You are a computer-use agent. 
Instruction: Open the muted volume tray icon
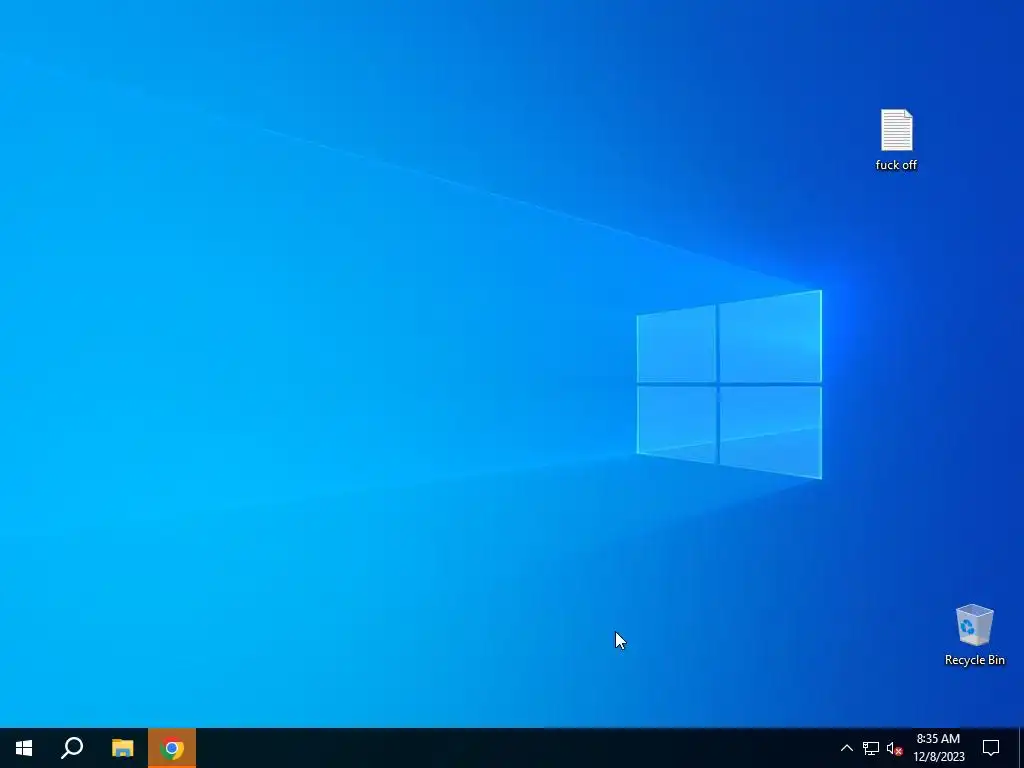click(894, 748)
